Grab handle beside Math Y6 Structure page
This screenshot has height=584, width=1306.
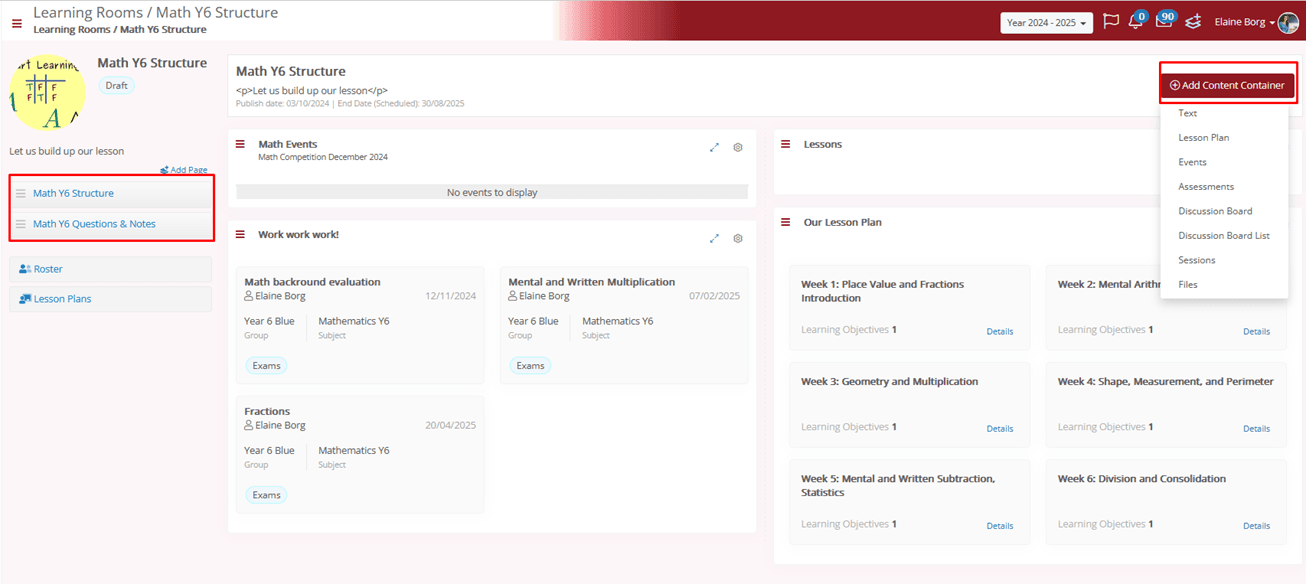[21, 193]
